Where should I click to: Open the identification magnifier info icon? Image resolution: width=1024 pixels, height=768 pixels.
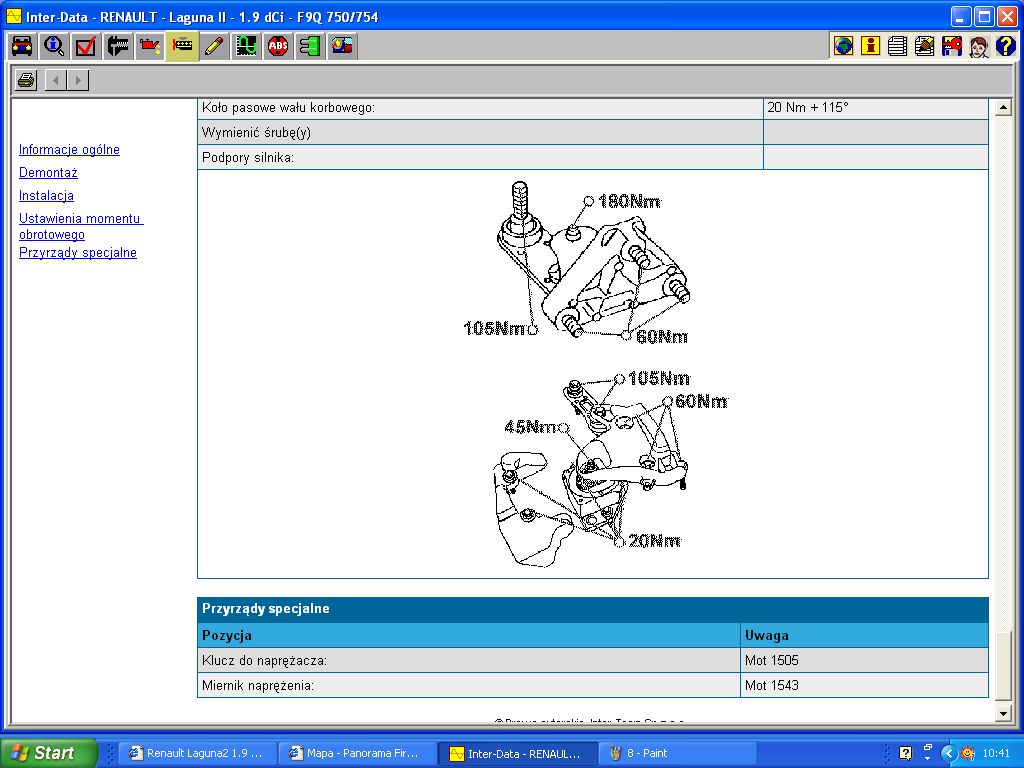[x=54, y=46]
